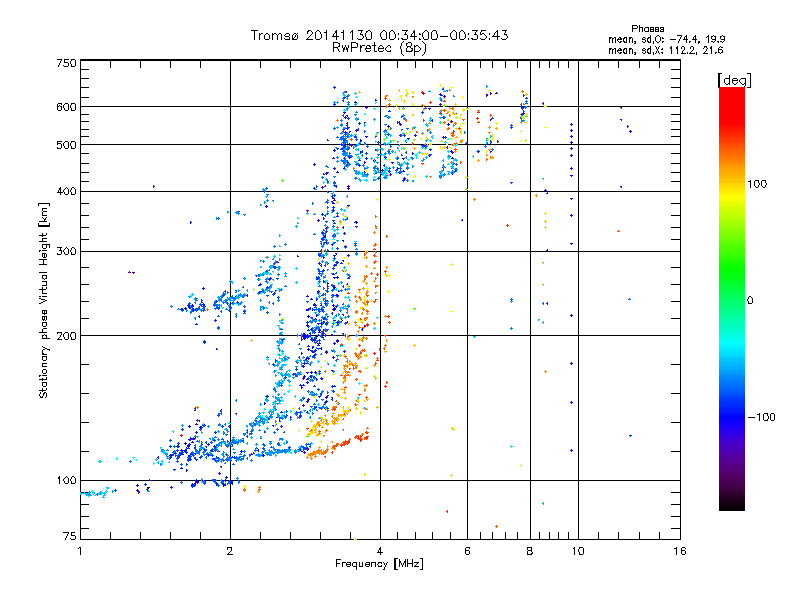Viewport: 800px width, 600px height.
Task: Select the 'RwPretec (8p)' subtitle text
Action: 379,48
